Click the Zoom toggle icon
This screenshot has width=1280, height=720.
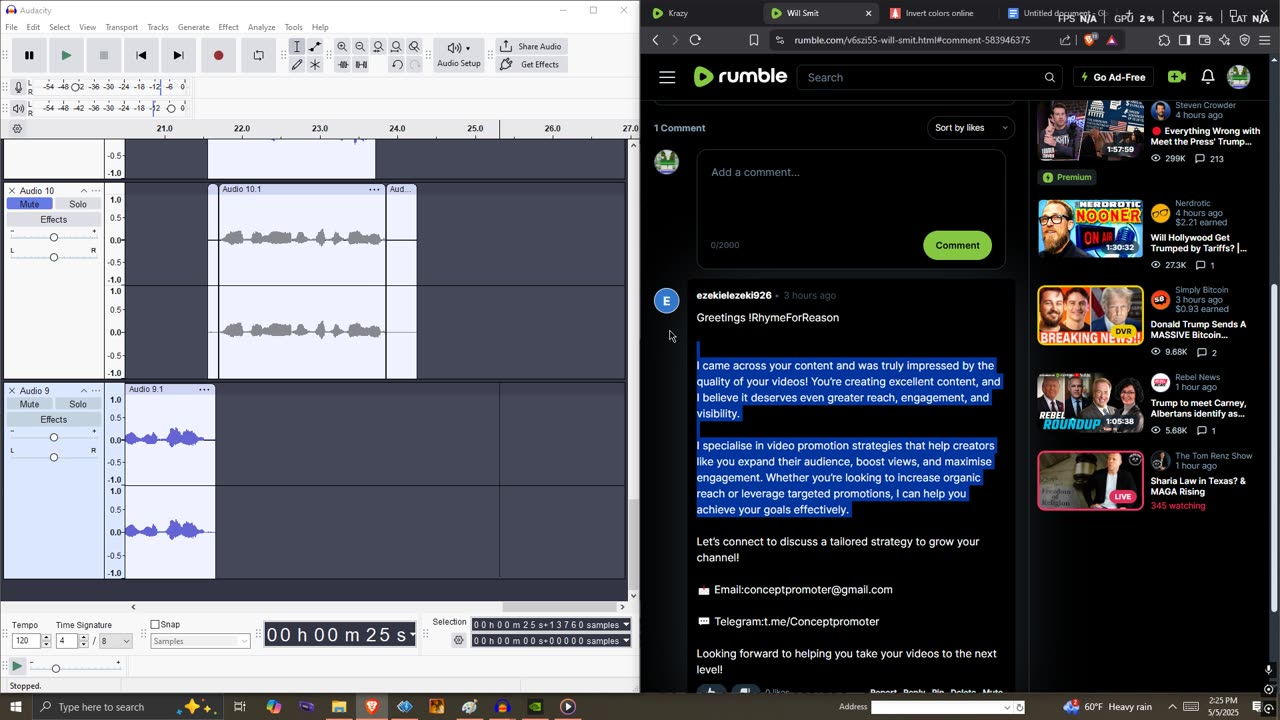414,47
